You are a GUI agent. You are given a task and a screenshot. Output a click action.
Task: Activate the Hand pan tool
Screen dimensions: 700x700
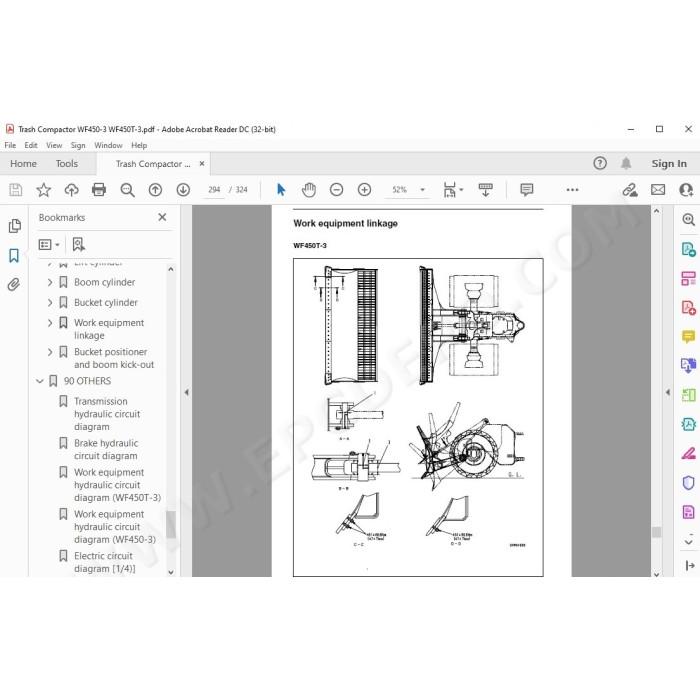tap(308, 190)
